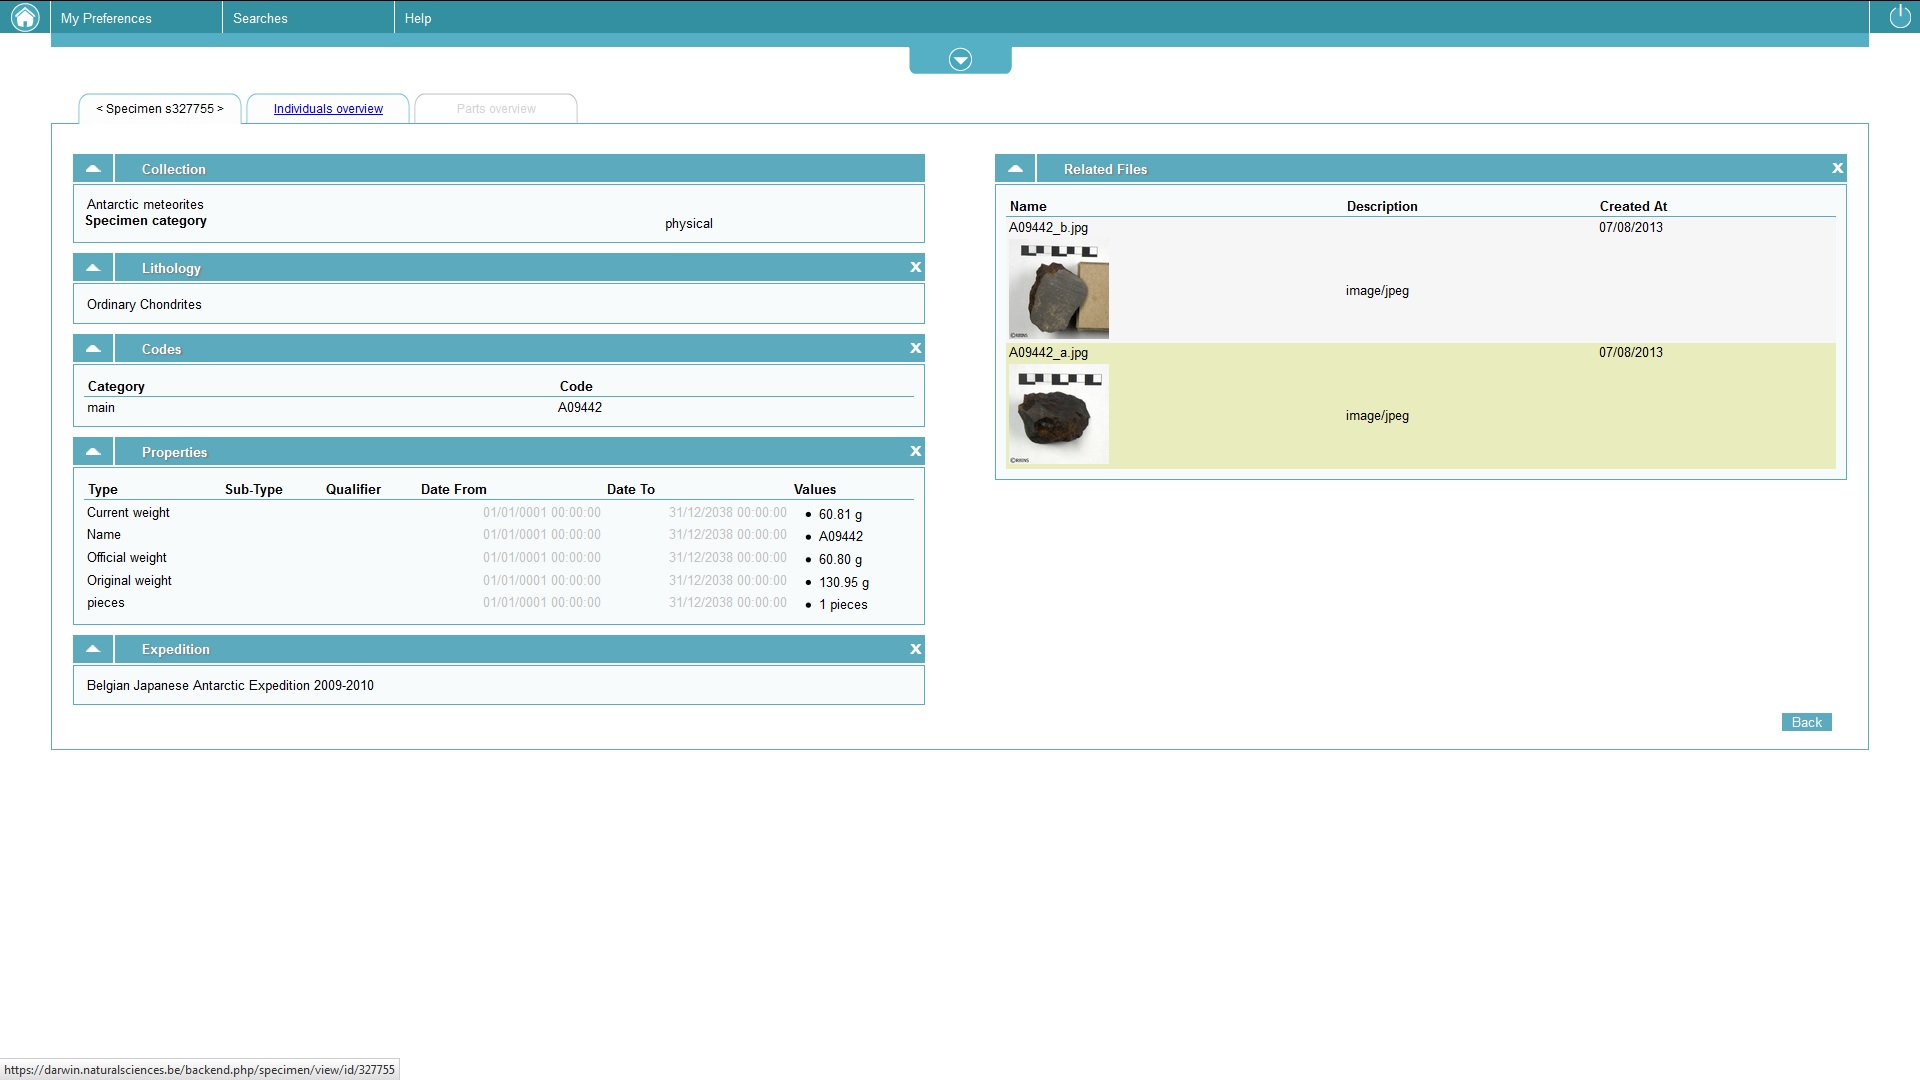Close the Lithology widget with X
1920x1080 pixels.
[x=915, y=267]
